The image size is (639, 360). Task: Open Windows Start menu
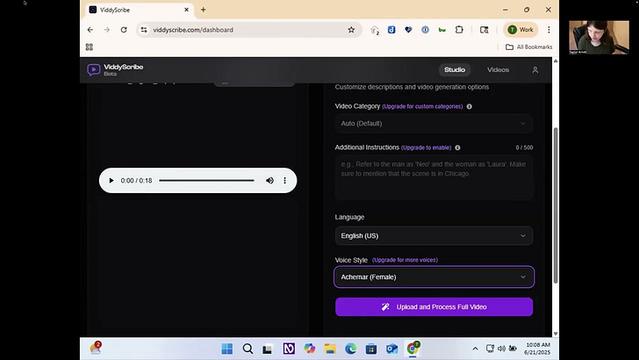click(227, 349)
